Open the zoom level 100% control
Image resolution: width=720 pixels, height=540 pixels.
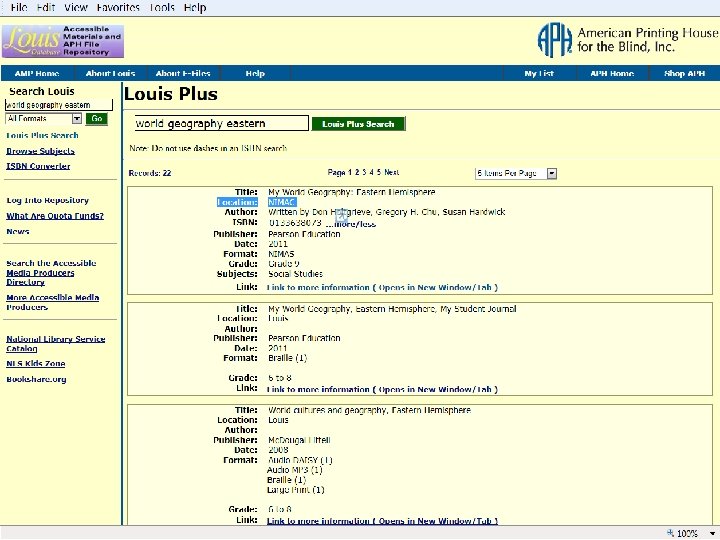click(683, 533)
